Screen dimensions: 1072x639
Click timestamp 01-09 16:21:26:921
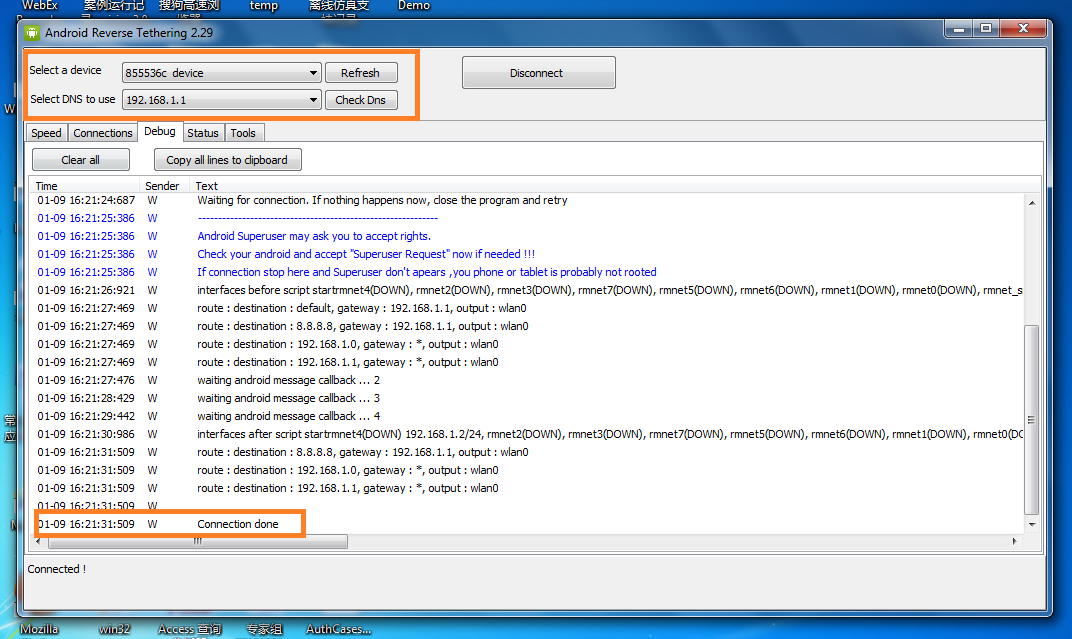pyautogui.click(x=86, y=290)
